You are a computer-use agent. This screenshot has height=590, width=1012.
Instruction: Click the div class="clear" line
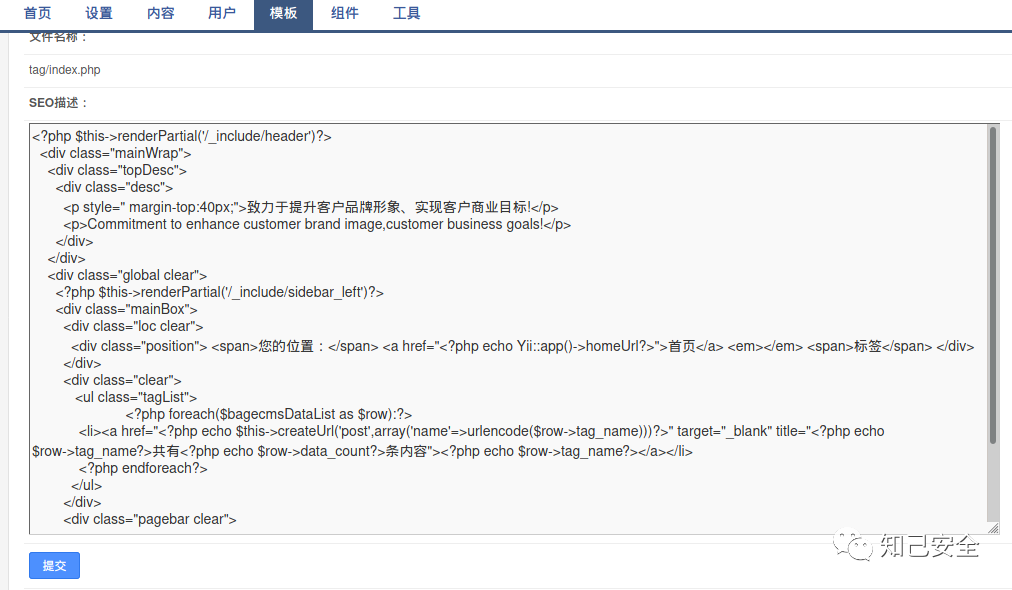coord(122,380)
